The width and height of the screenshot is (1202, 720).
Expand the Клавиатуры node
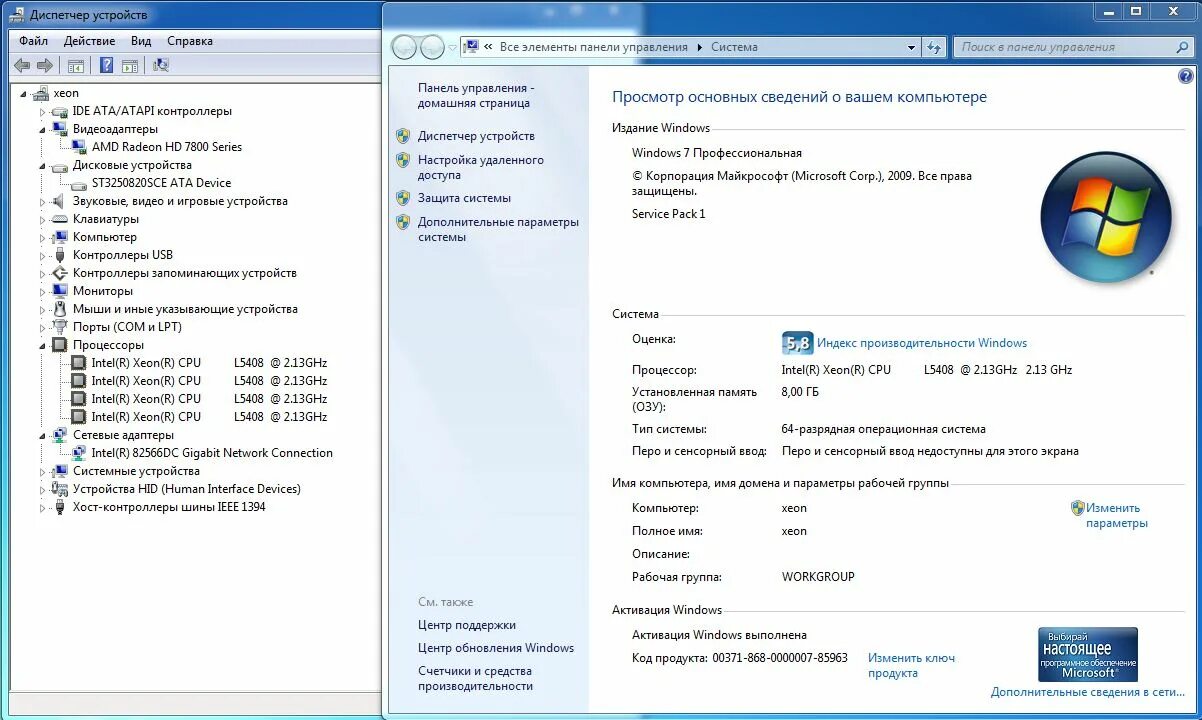(43, 219)
